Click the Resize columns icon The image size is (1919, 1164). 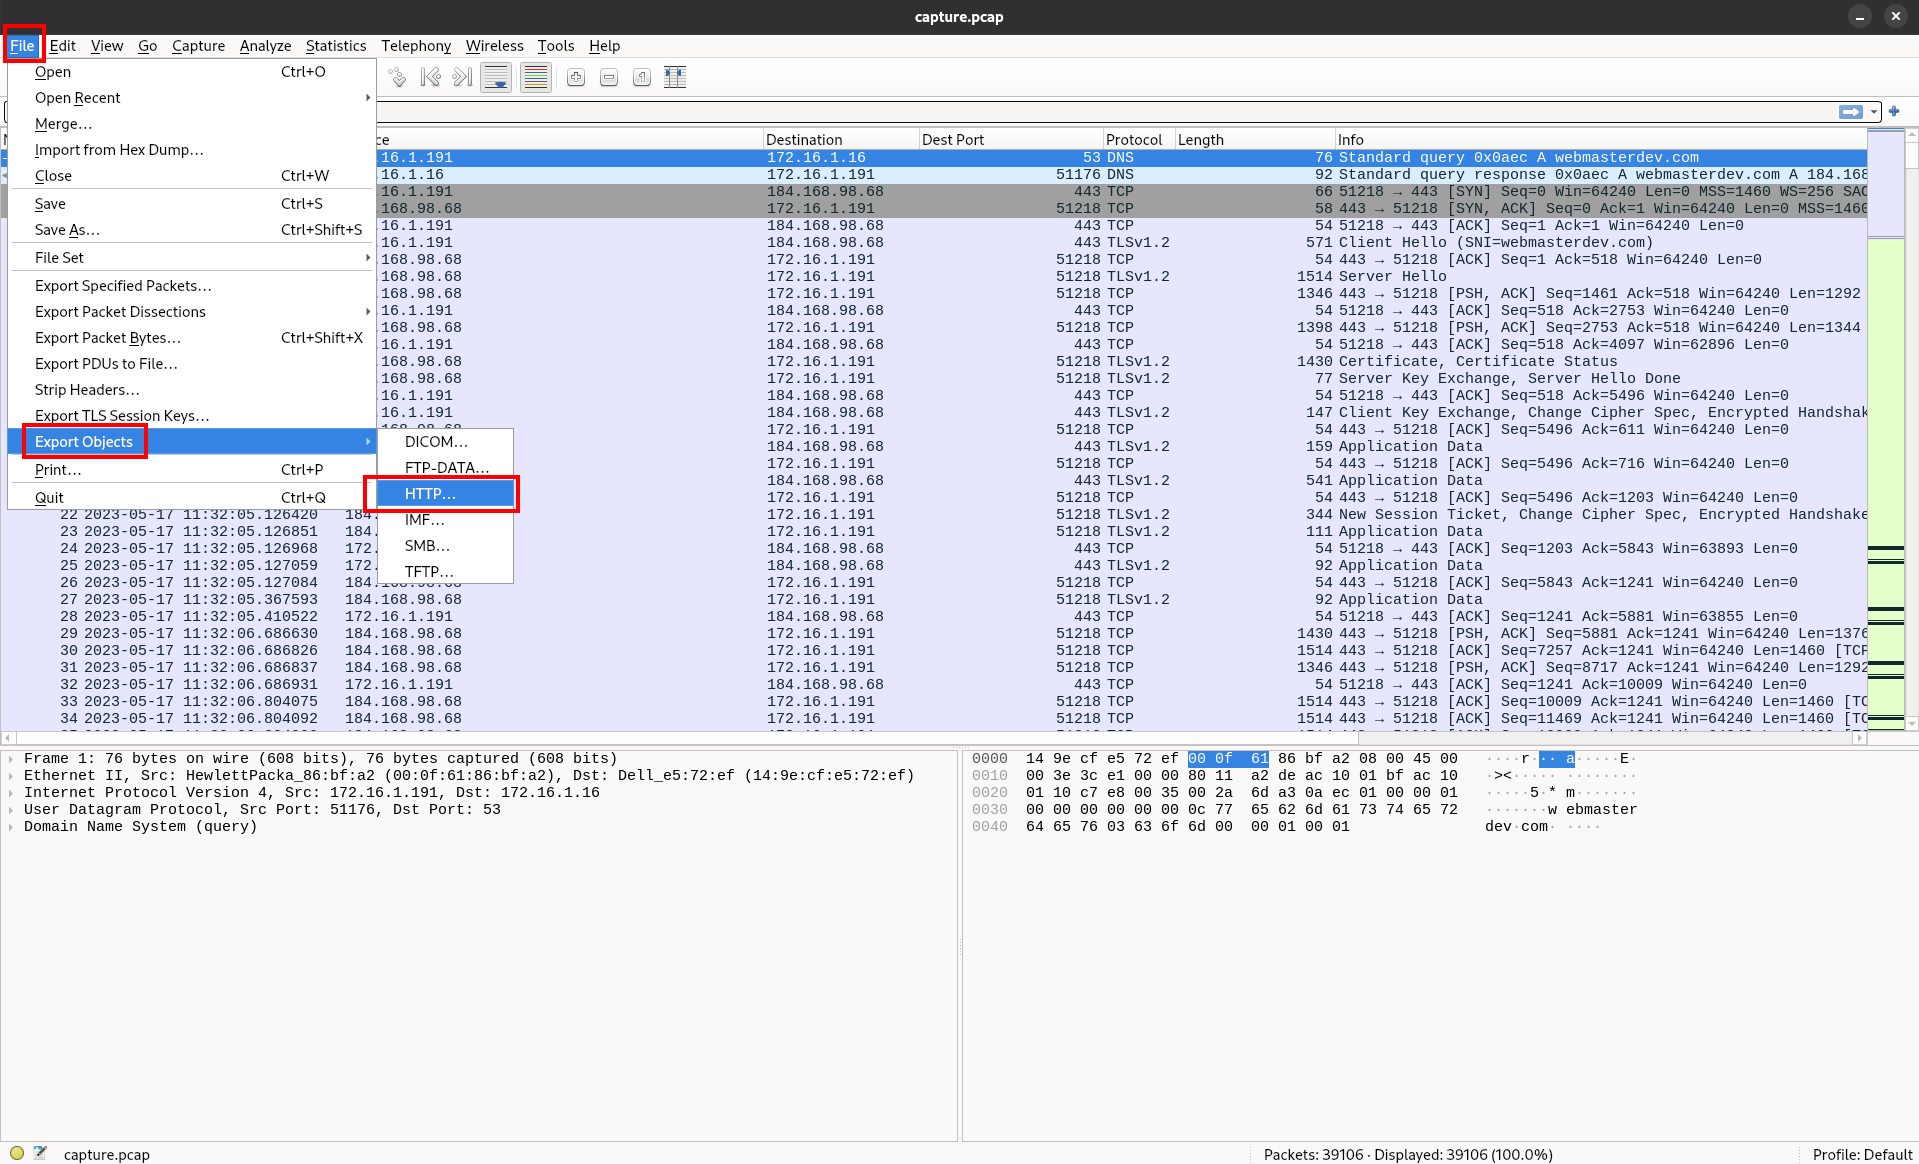(675, 78)
